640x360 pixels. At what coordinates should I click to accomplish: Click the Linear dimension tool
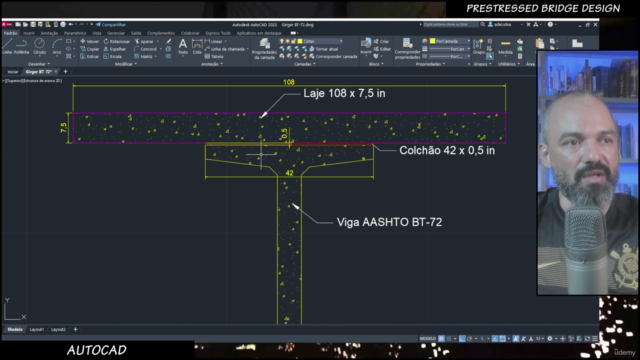click(213, 41)
